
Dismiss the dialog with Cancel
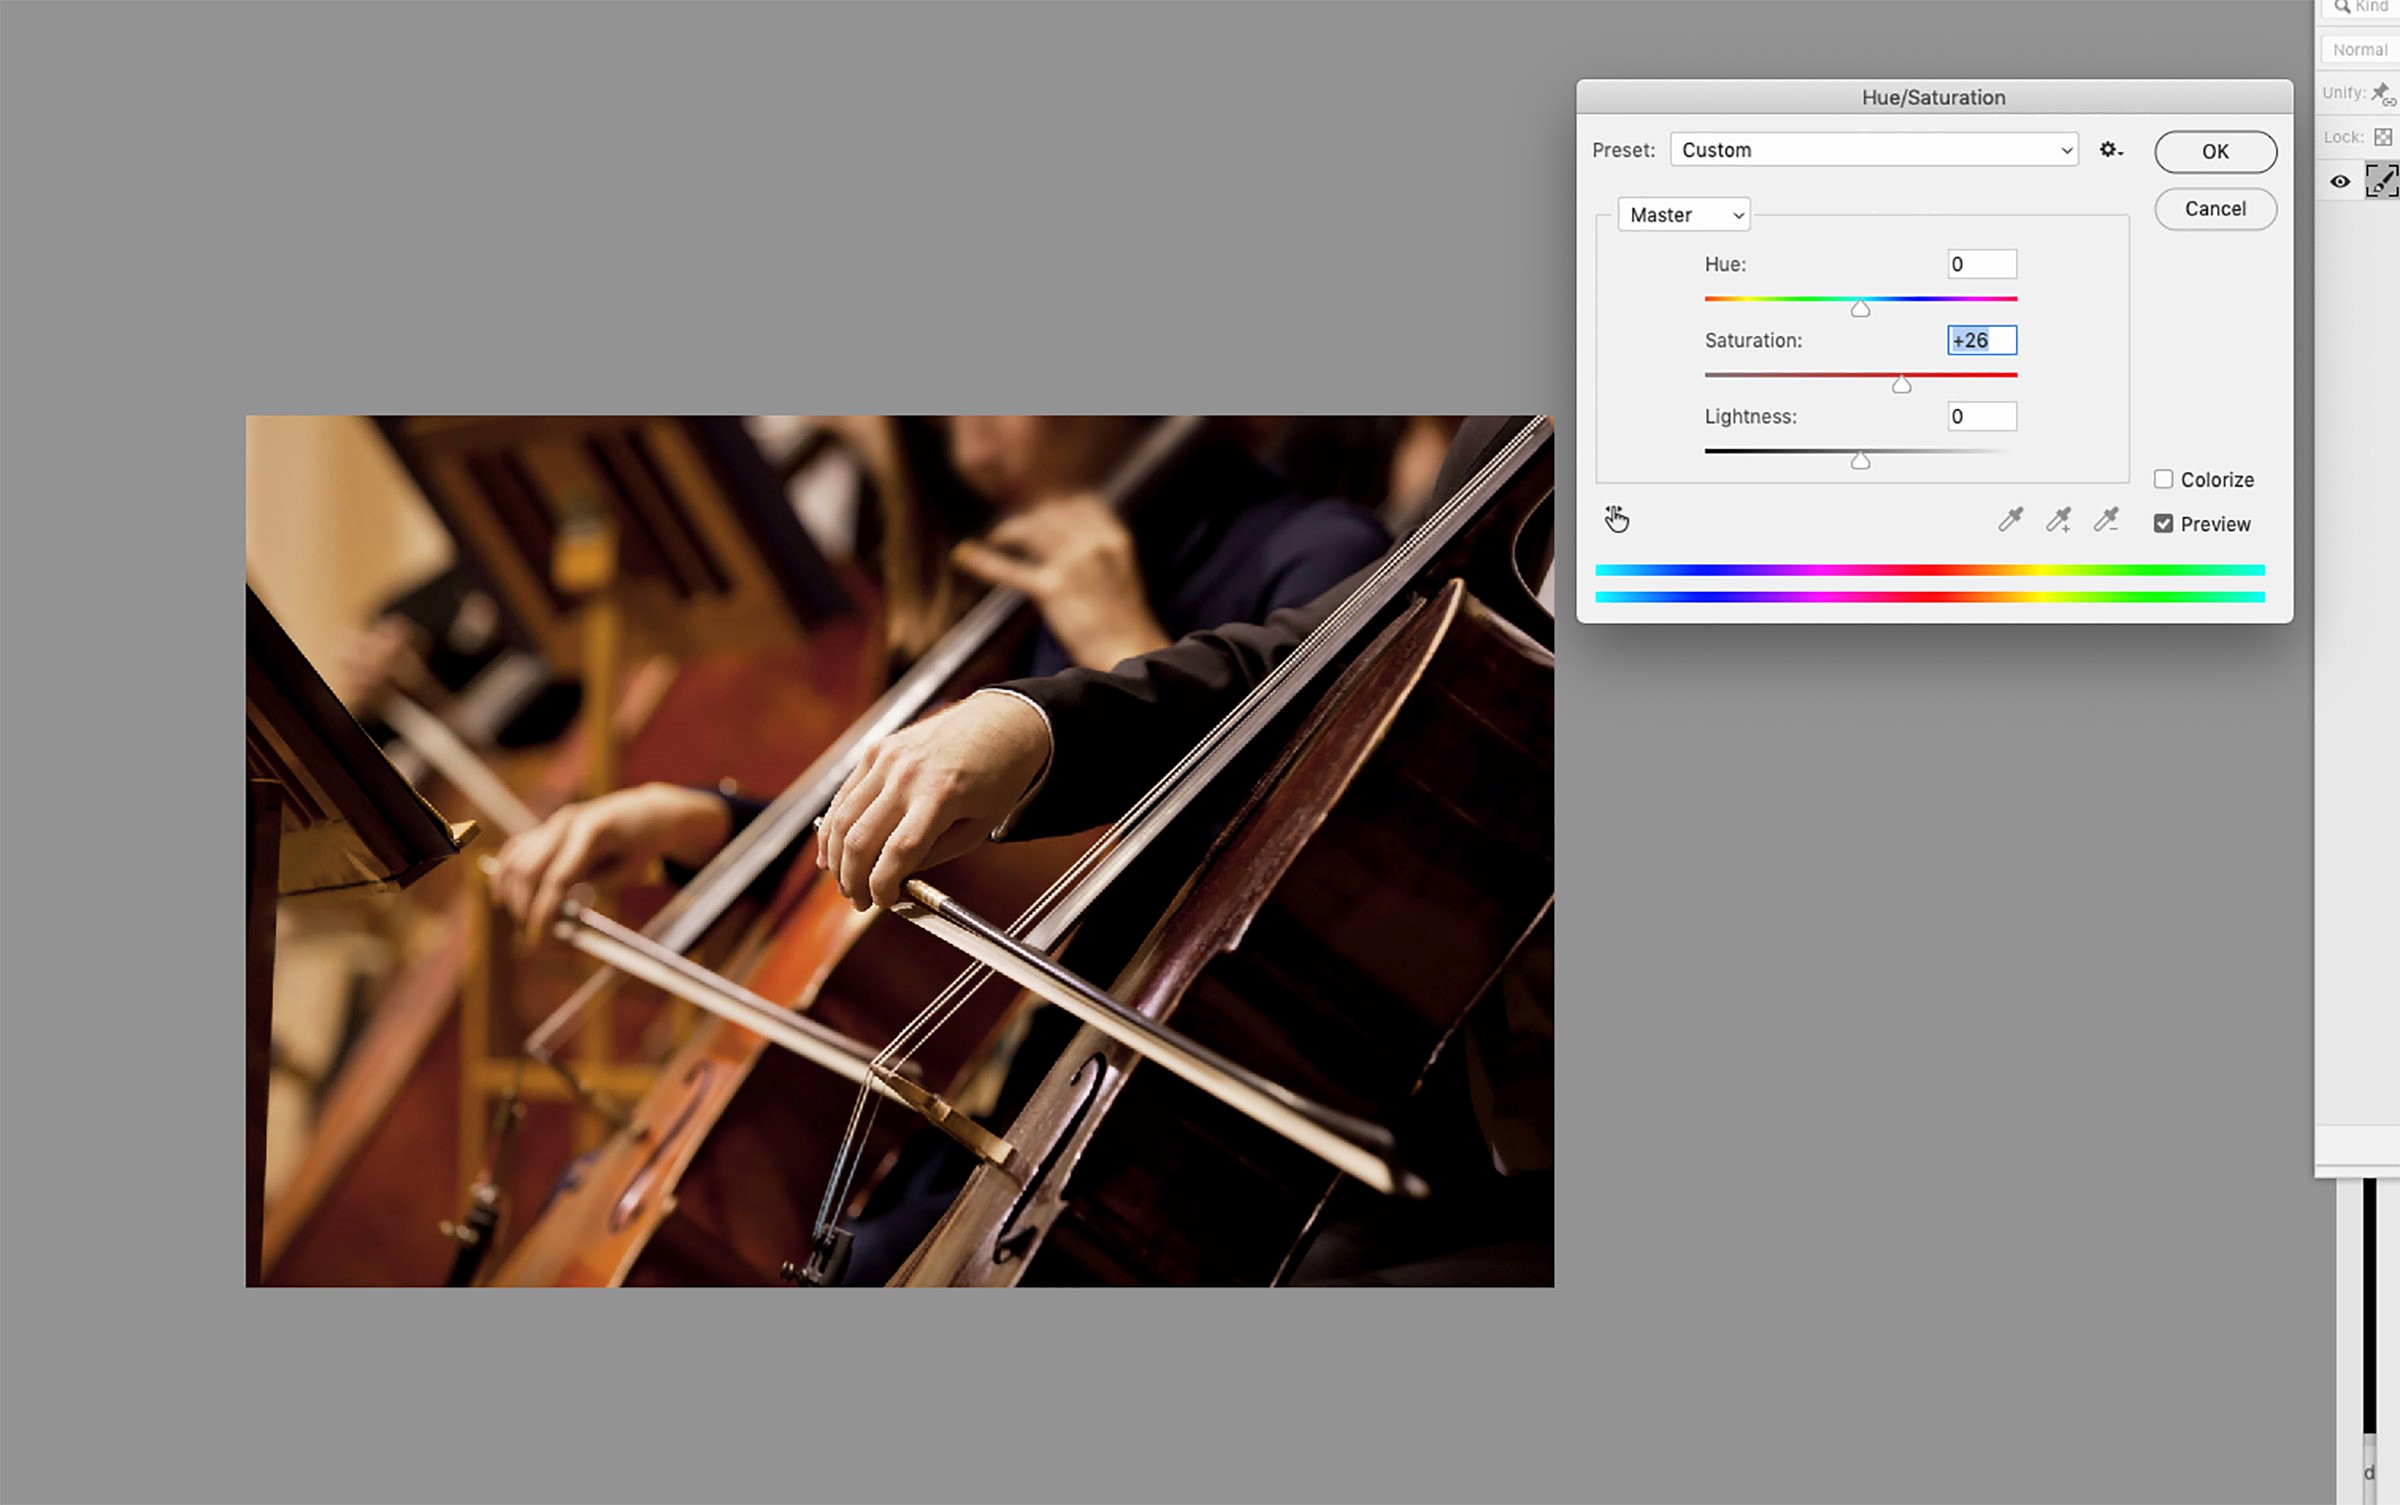tap(2215, 208)
